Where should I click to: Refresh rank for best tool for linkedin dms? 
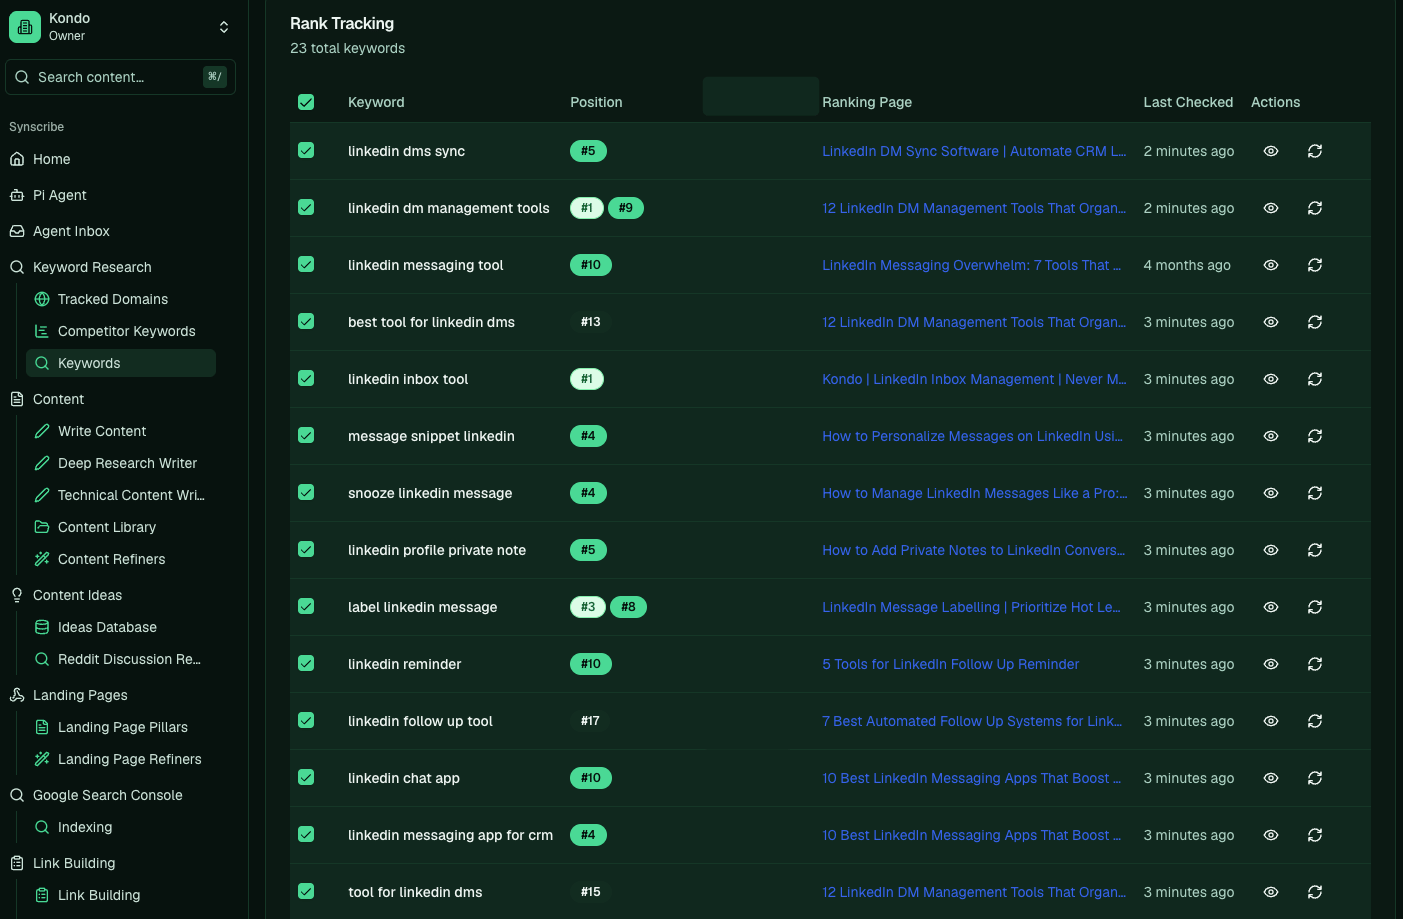(1315, 322)
